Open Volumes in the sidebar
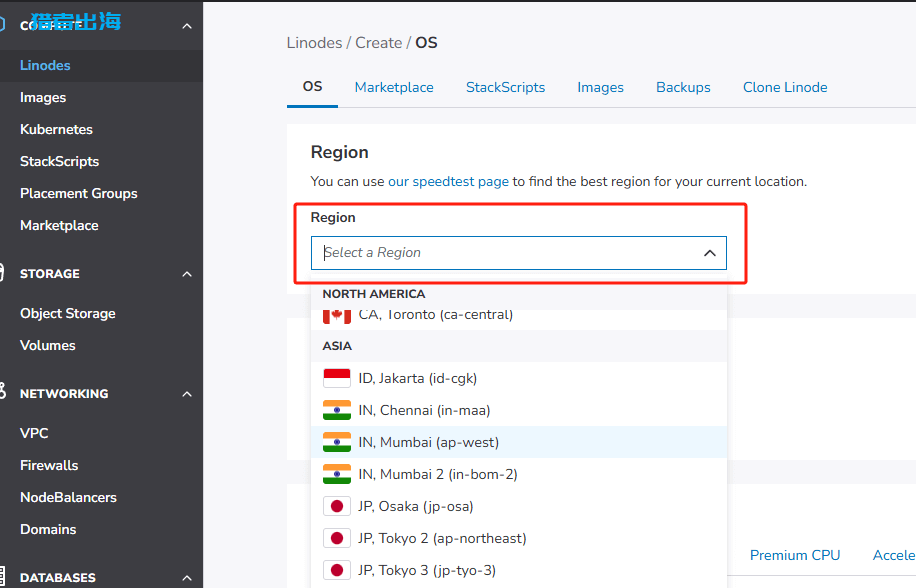This screenshot has height=588, width=916. coord(47,345)
